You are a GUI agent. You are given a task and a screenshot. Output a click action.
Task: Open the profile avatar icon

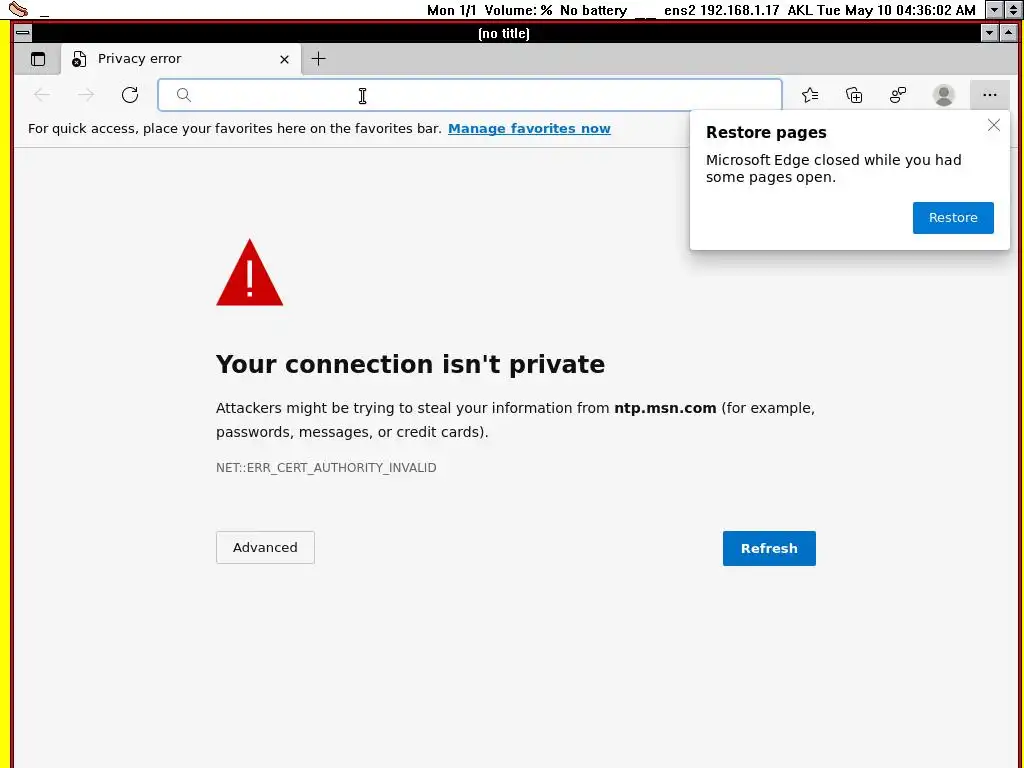click(x=943, y=95)
